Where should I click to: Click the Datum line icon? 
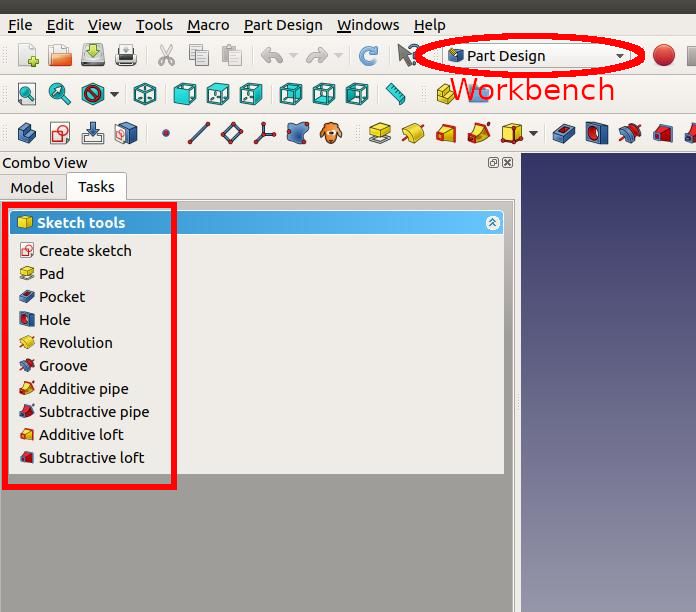tap(198, 133)
